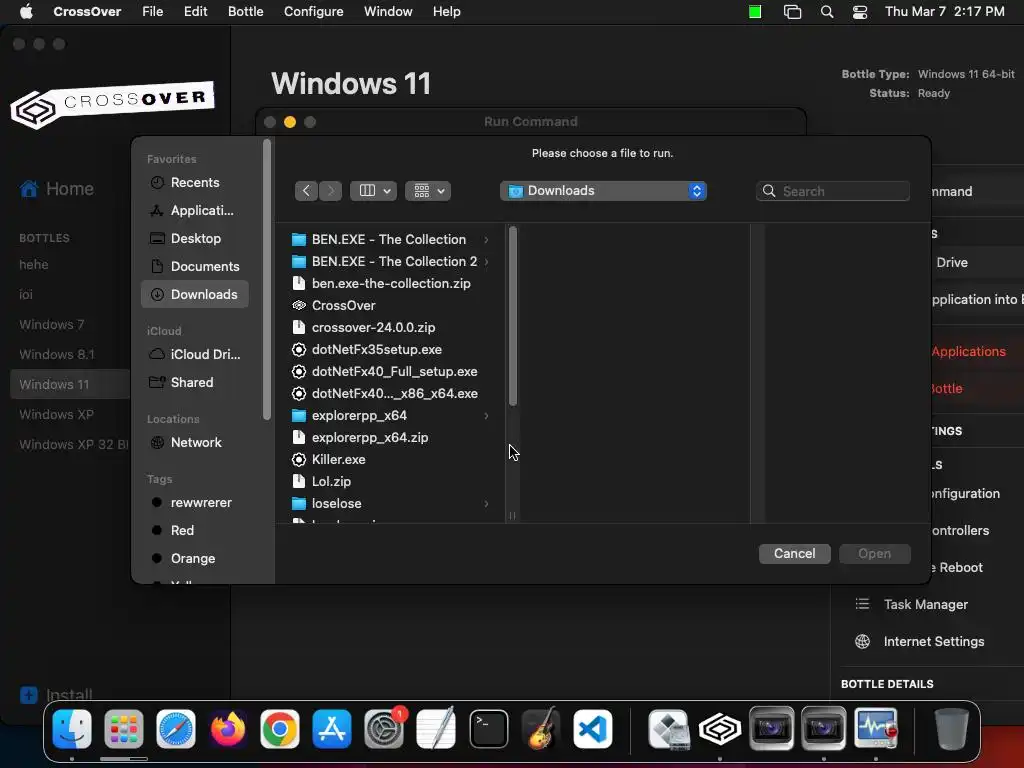
Task: Select the Orange tag
Action: click(195, 558)
